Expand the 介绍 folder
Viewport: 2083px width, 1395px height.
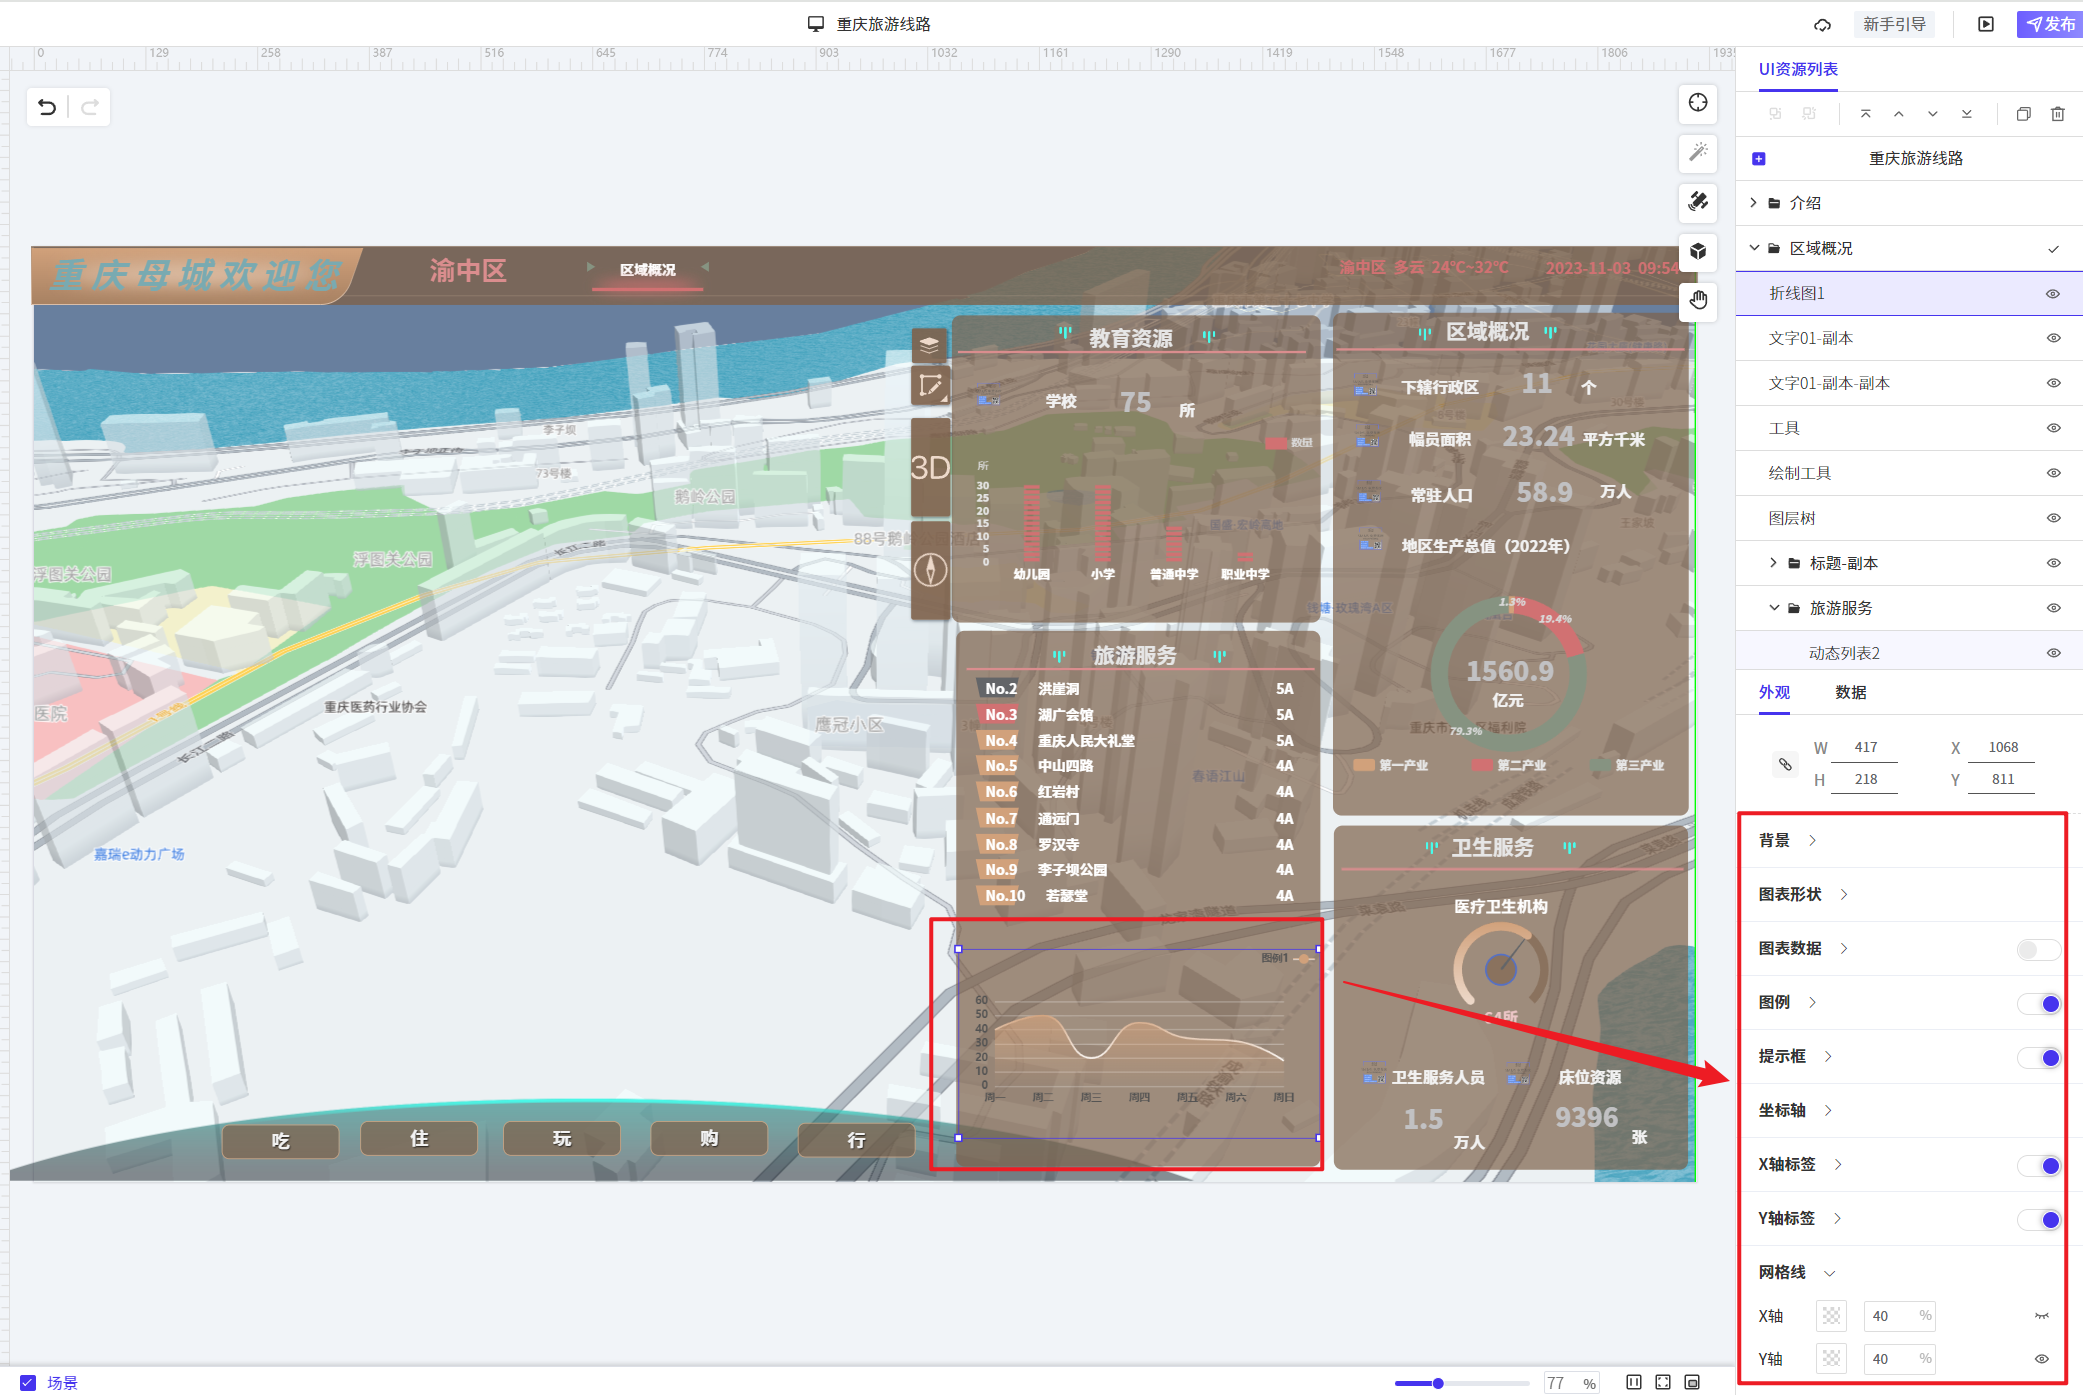1753,203
